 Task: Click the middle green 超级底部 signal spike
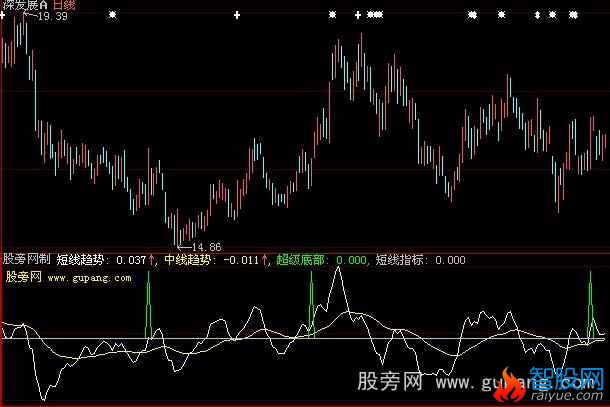tap(311, 305)
